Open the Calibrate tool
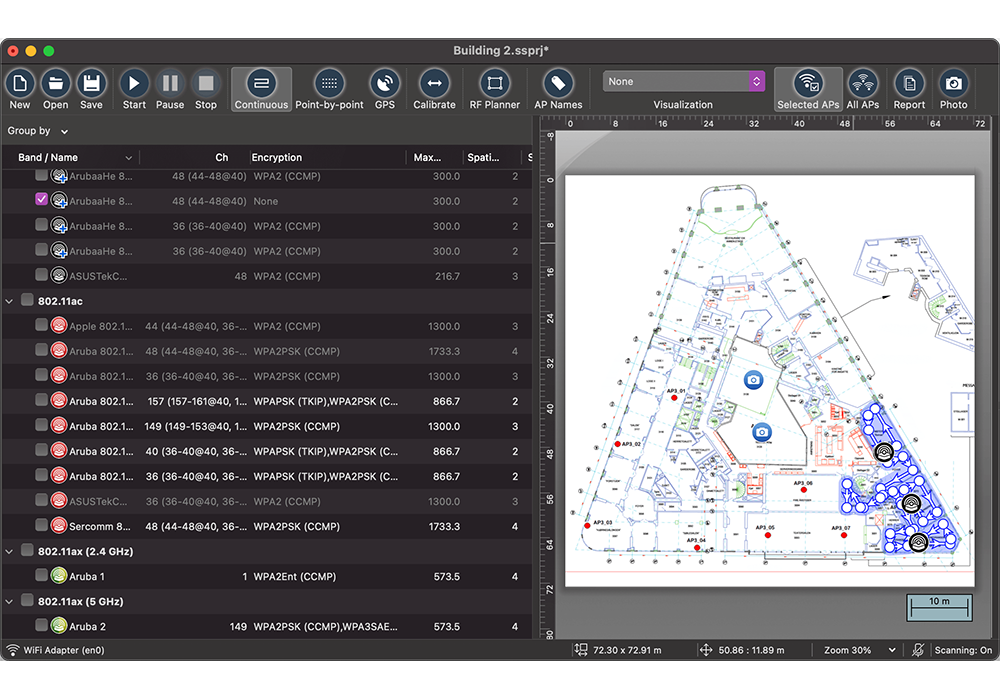The image size is (1000, 700). (x=434, y=89)
